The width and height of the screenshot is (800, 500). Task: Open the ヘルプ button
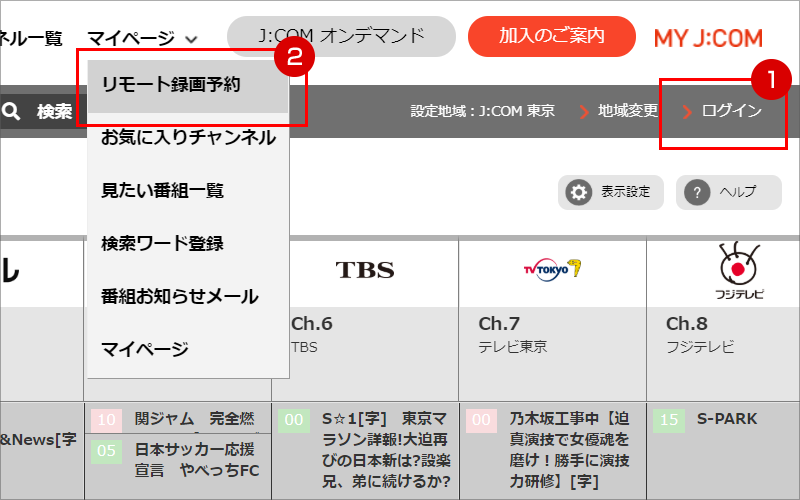click(x=729, y=192)
